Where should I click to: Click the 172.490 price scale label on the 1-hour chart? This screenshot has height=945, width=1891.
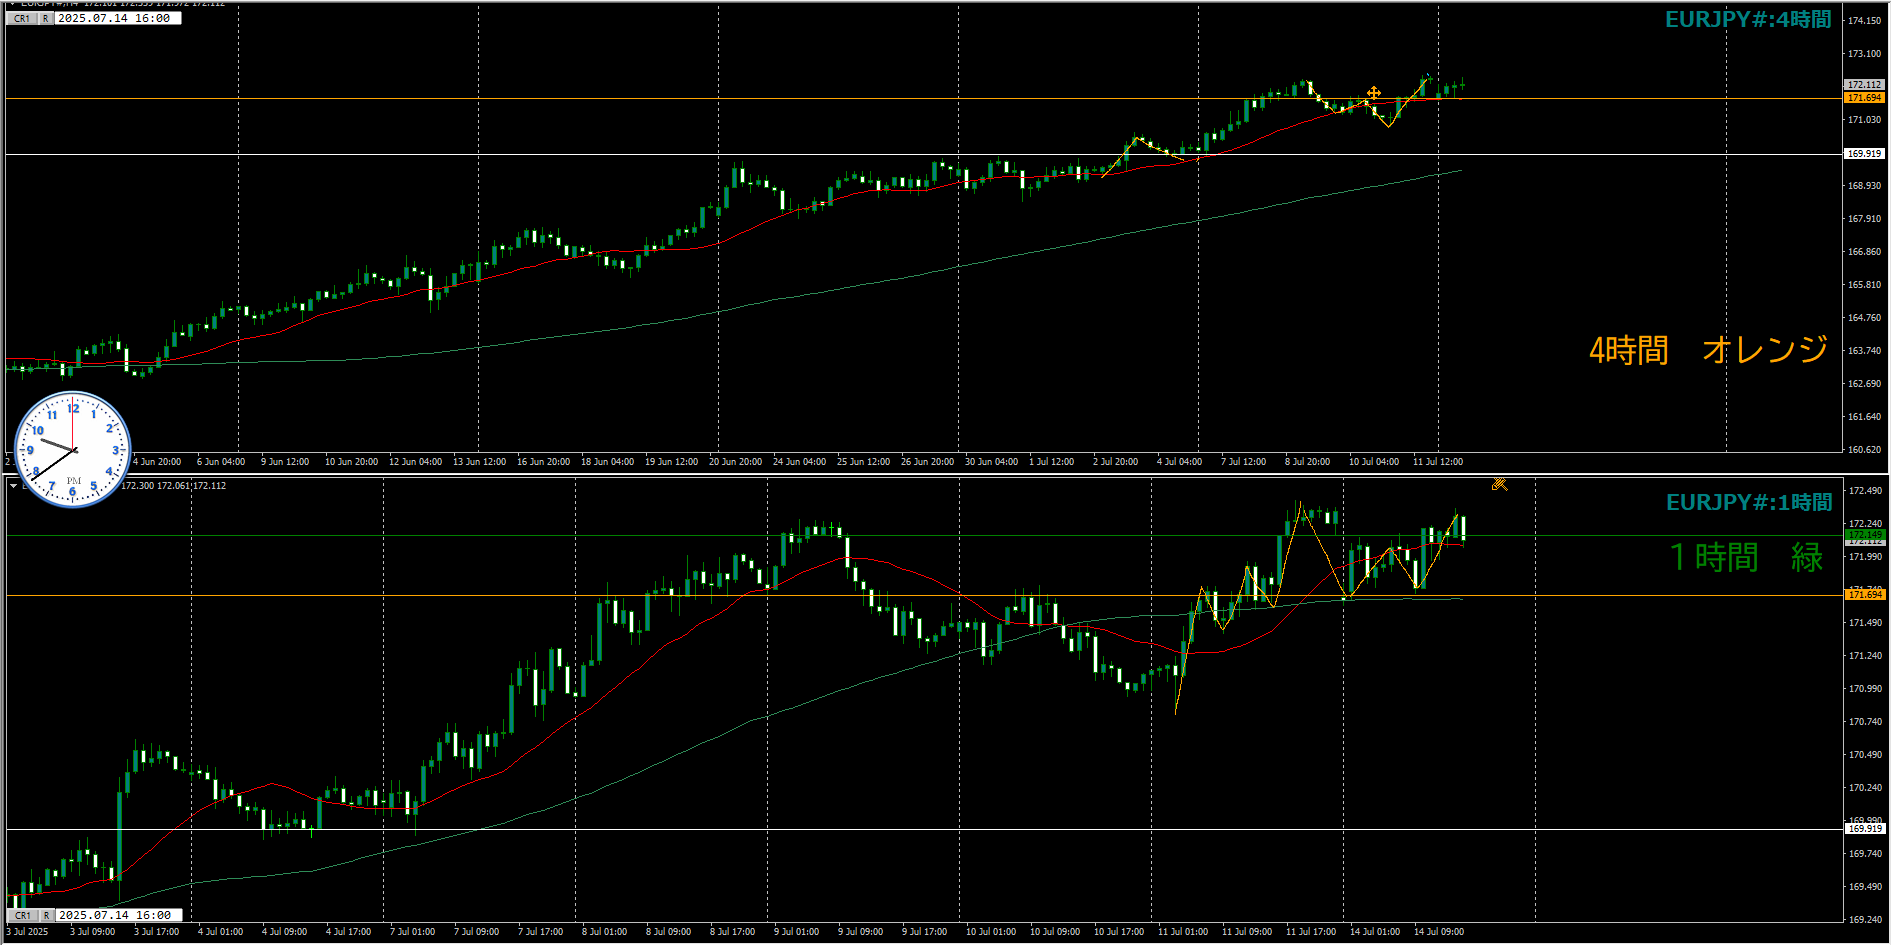click(1864, 491)
